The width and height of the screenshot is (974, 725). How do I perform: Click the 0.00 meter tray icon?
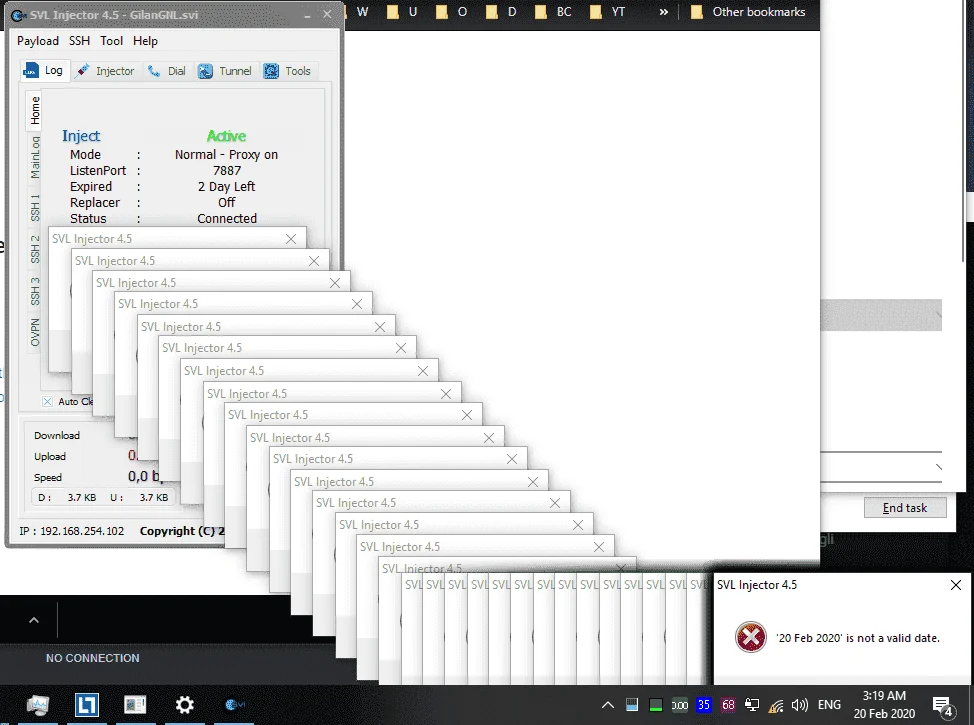point(680,704)
